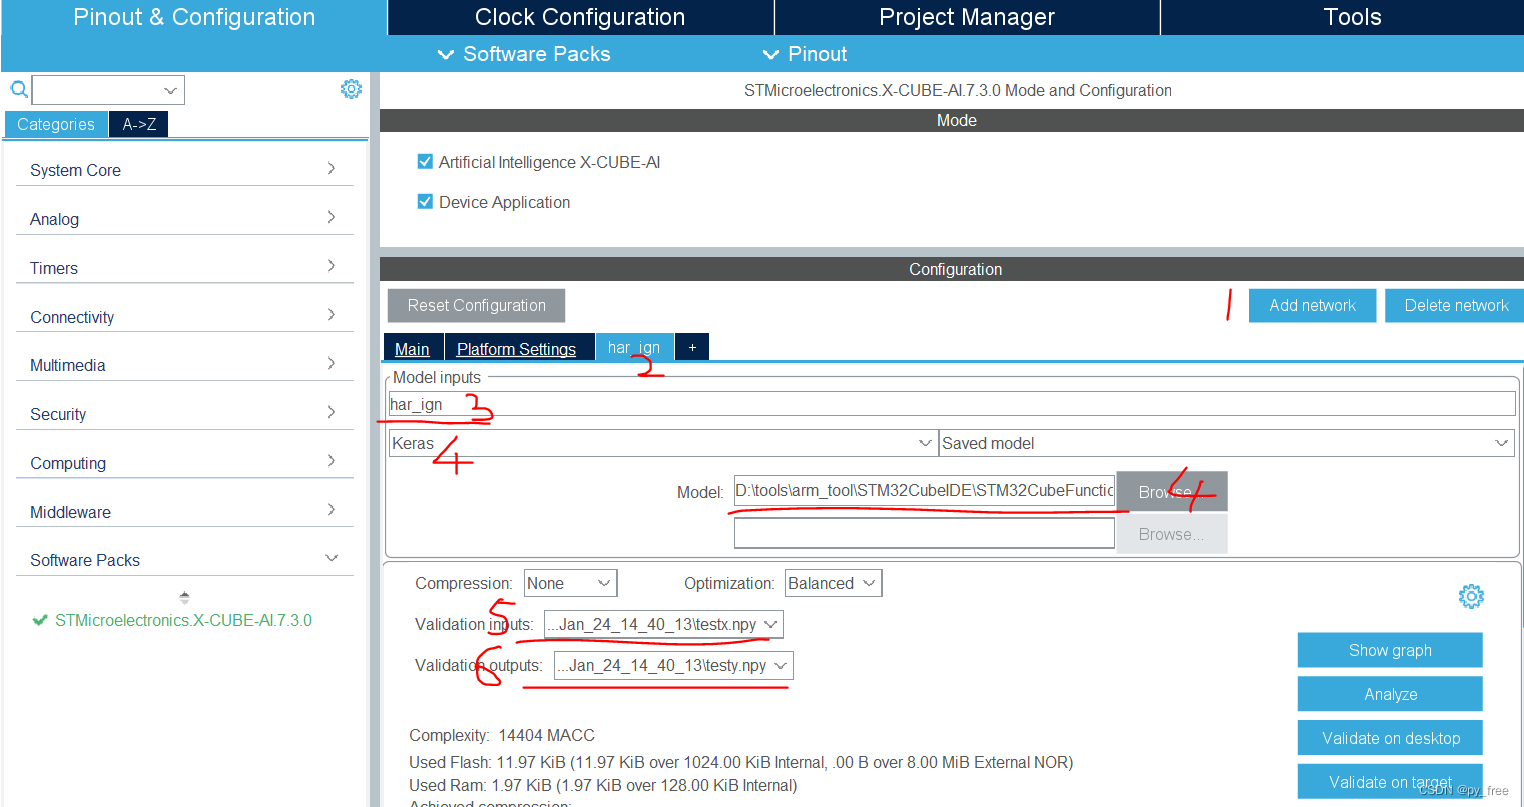The image size is (1524, 807).
Task: Open Pinout dropdown menu
Action: (805, 54)
